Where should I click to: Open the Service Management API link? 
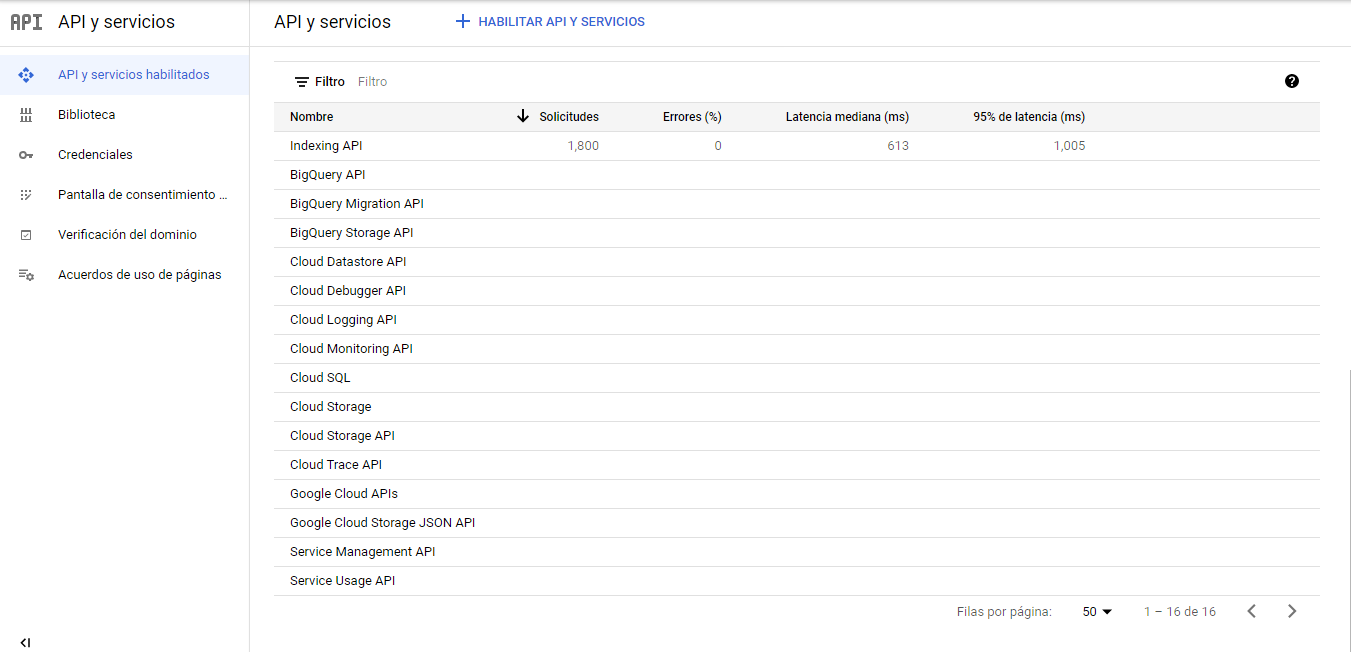(x=363, y=552)
